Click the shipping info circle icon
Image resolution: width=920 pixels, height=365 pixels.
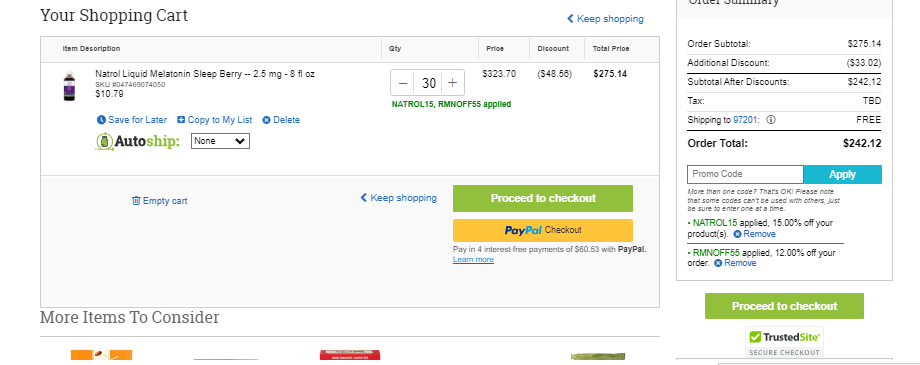pos(771,120)
